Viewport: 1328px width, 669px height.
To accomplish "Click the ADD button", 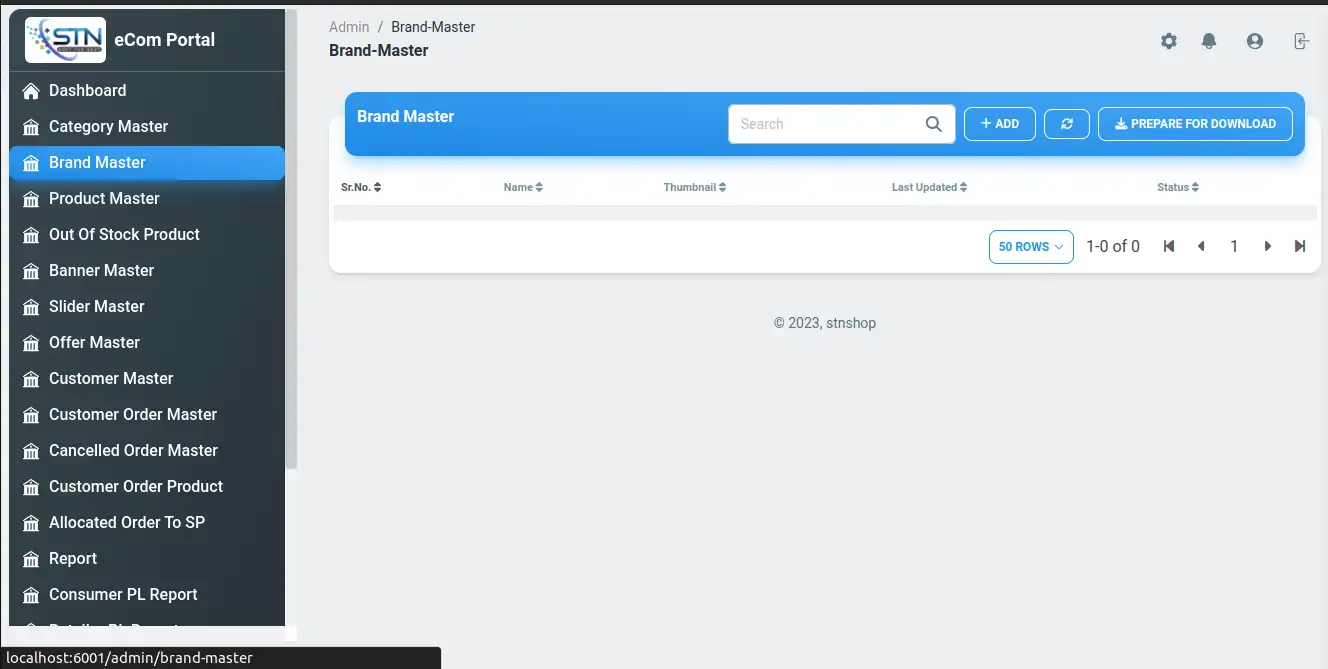I will 999,124.
